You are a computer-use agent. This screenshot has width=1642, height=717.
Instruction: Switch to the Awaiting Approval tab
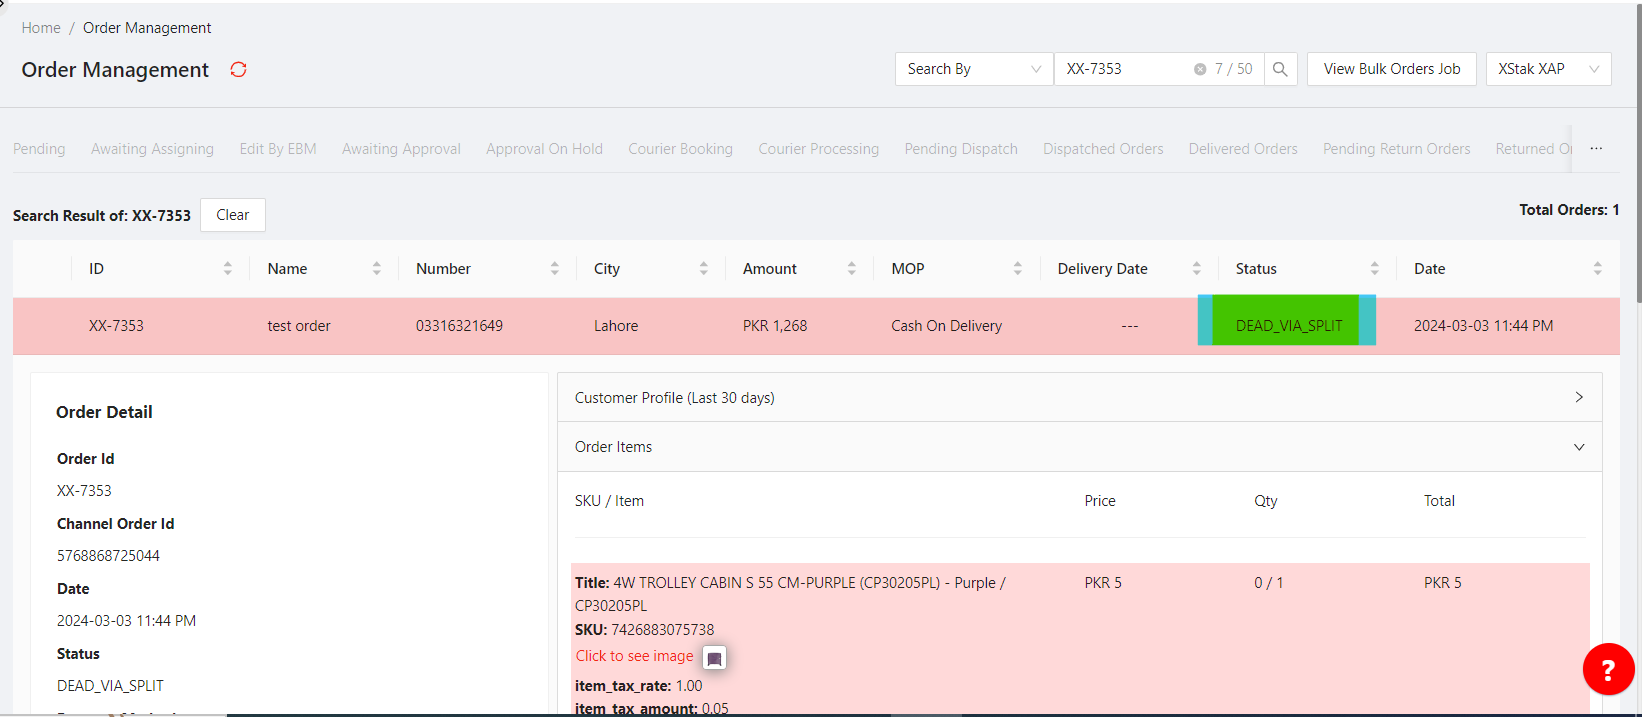click(x=401, y=149)
